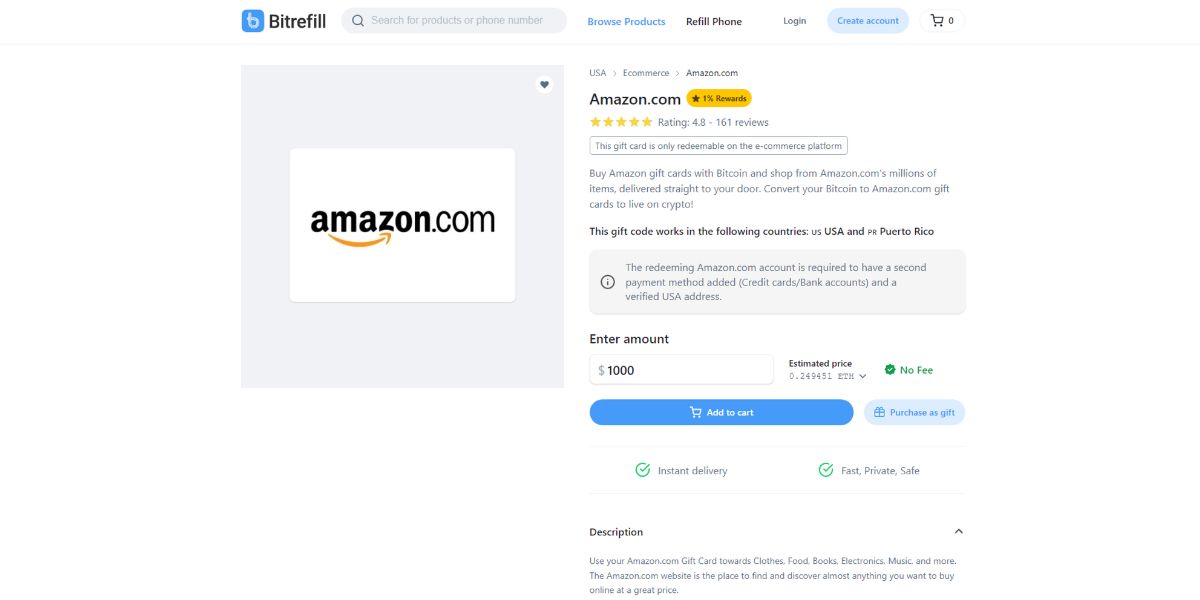This screenshot has width=1200, height=600.
Task: Click inside the amount input field
Action: point(680,369)
